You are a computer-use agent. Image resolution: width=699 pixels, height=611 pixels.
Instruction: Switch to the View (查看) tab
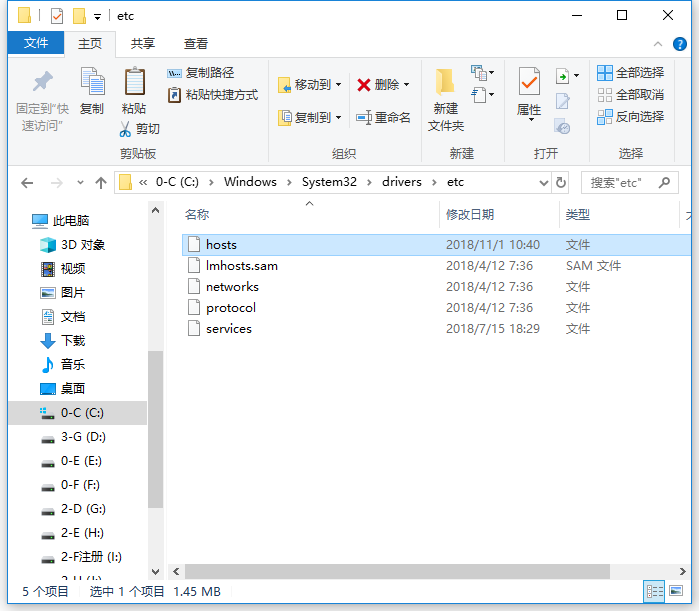click(x=196, y=44)
